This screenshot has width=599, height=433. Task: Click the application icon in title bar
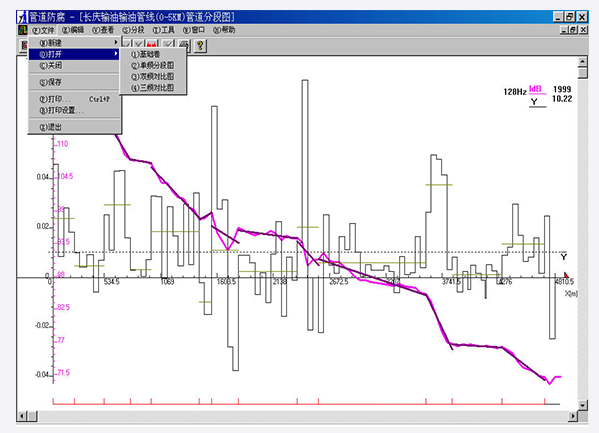pos(22,17)
